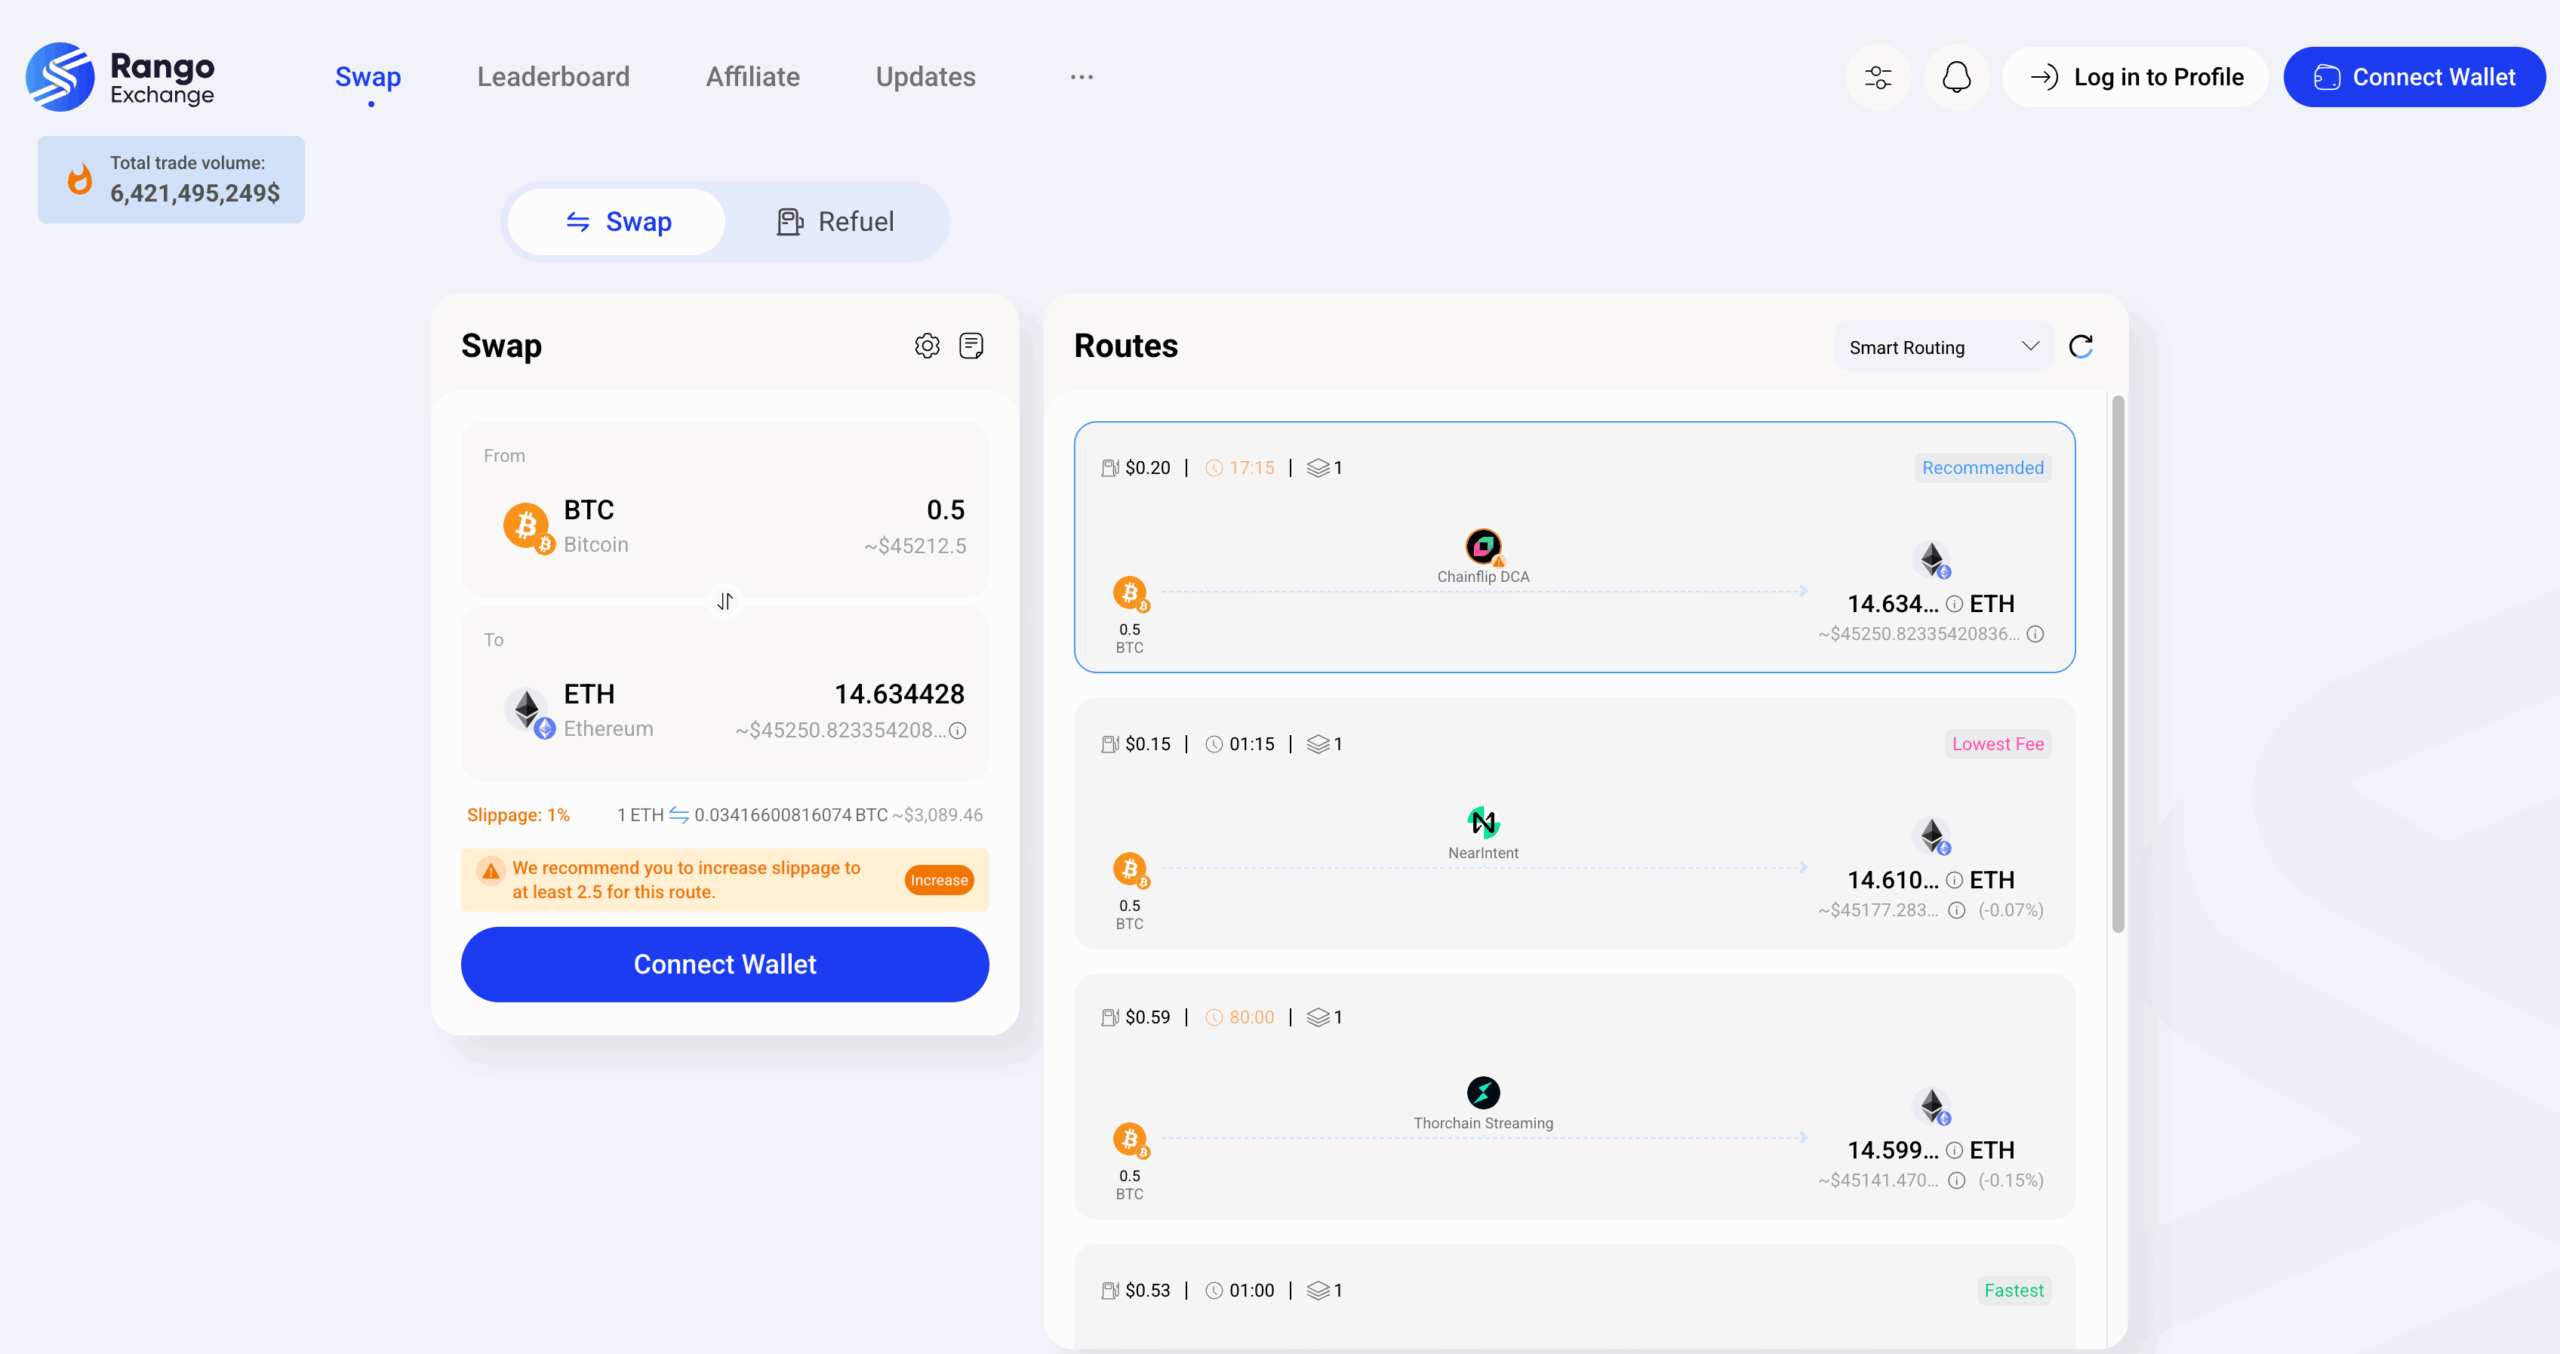Open the Leaderboard page

point(553,76)
